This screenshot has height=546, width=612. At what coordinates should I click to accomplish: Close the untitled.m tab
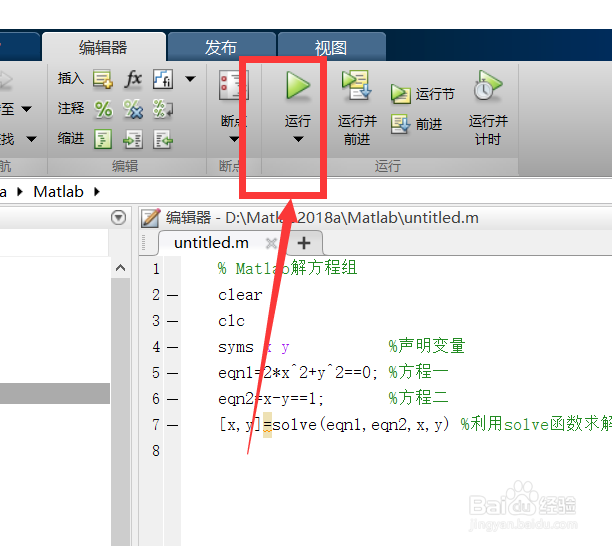pos(271,243)
